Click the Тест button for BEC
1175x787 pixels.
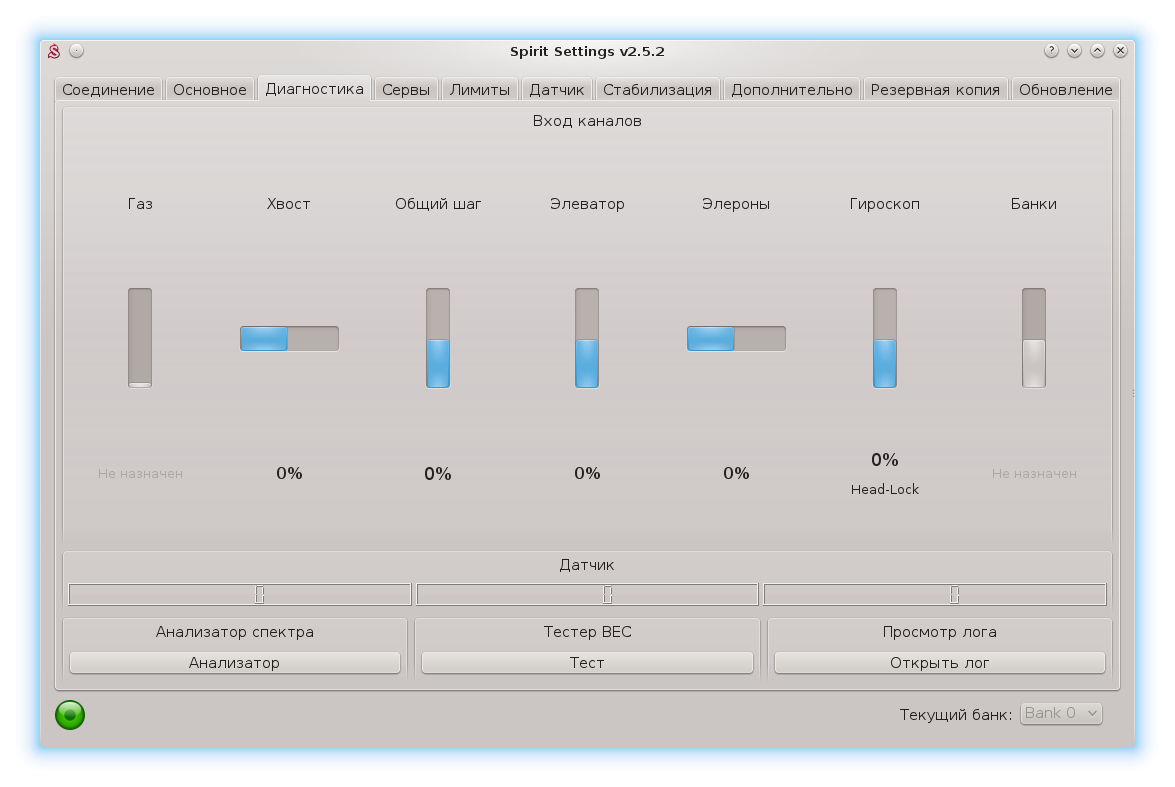[587, 663]
